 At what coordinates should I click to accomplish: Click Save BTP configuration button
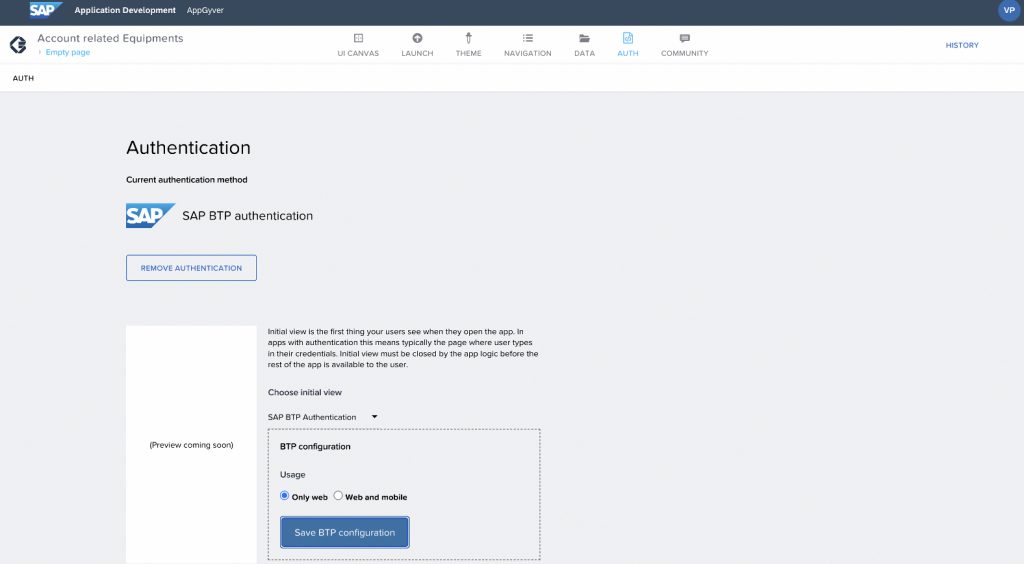pos(345,533)
